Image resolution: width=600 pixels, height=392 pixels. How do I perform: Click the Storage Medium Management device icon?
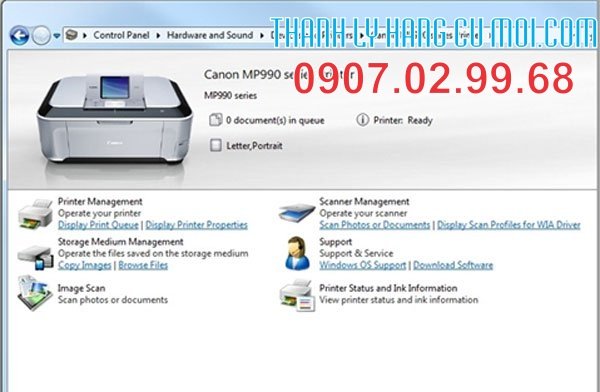pos(36,258)
